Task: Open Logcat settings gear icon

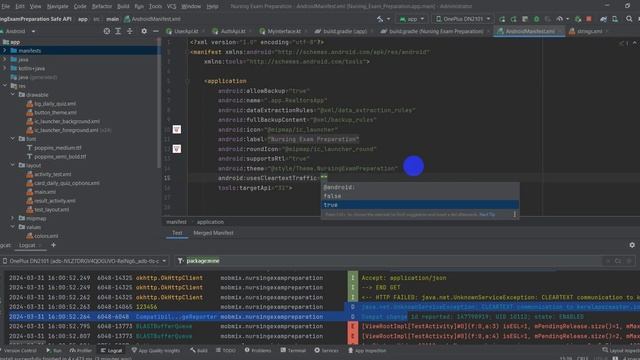Action: point(632,245)
